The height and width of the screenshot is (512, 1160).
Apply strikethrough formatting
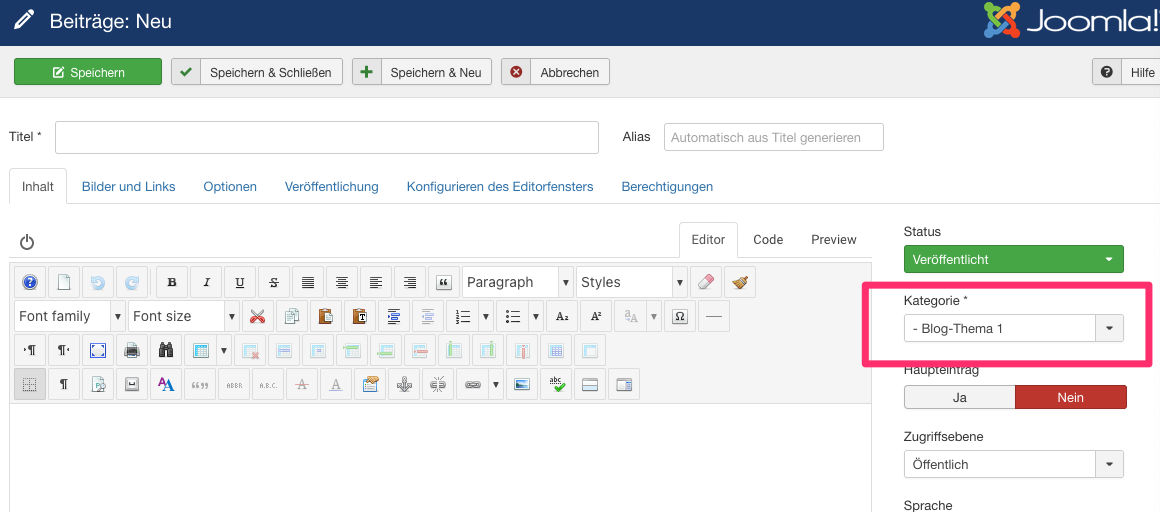pos(274,282)
